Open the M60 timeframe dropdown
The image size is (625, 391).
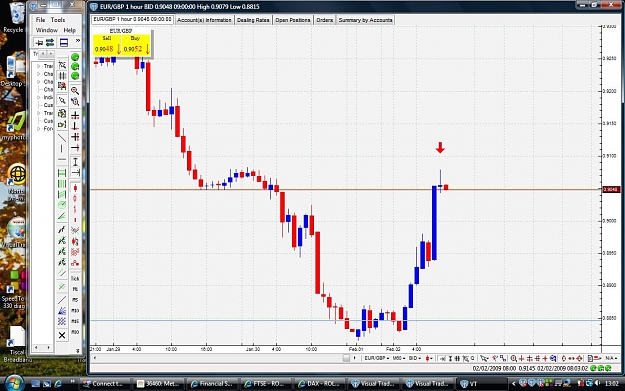point(399,358)
